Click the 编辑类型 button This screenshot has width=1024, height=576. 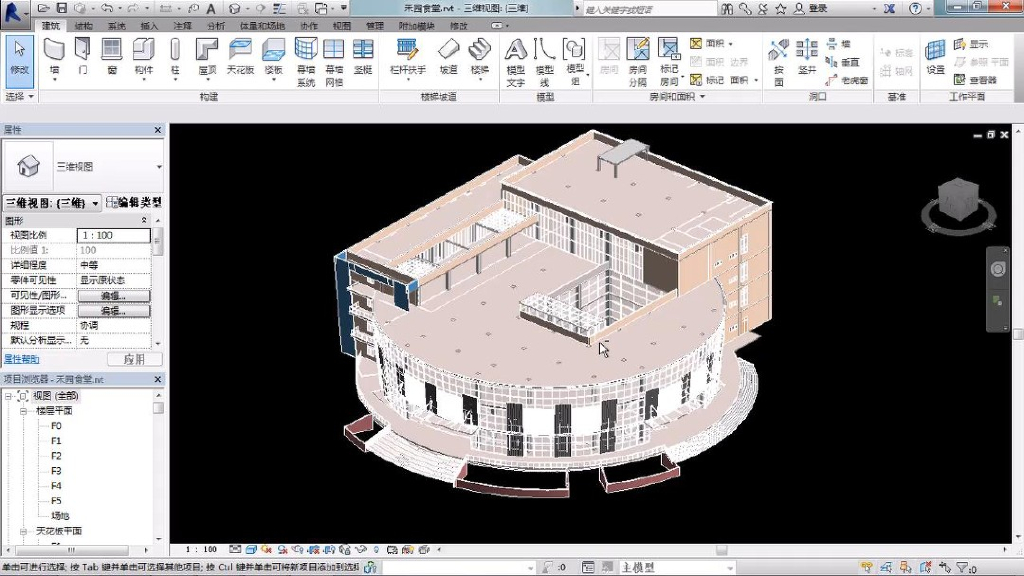pos(134,202)
